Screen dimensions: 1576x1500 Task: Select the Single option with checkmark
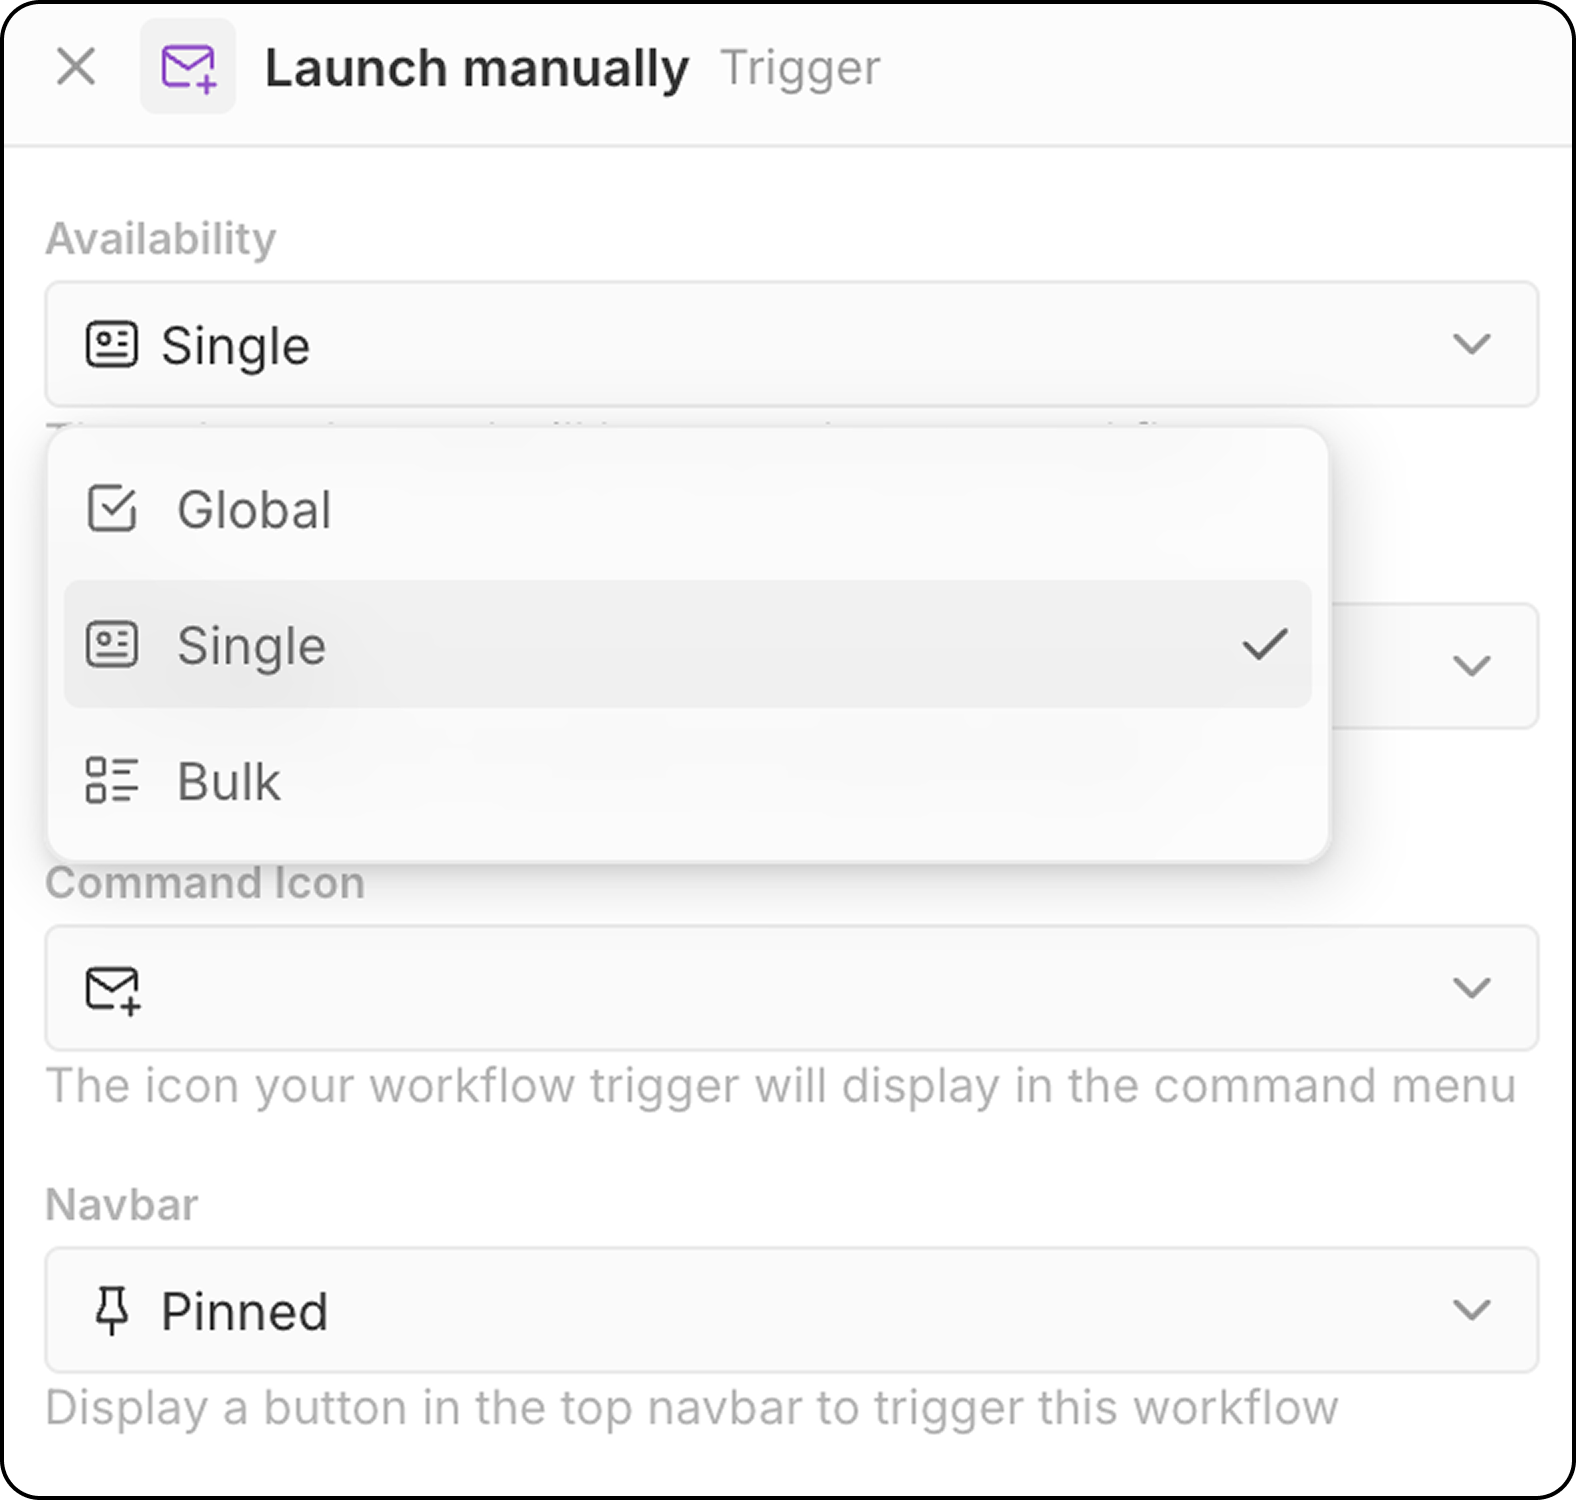click(x=688, y=645)
